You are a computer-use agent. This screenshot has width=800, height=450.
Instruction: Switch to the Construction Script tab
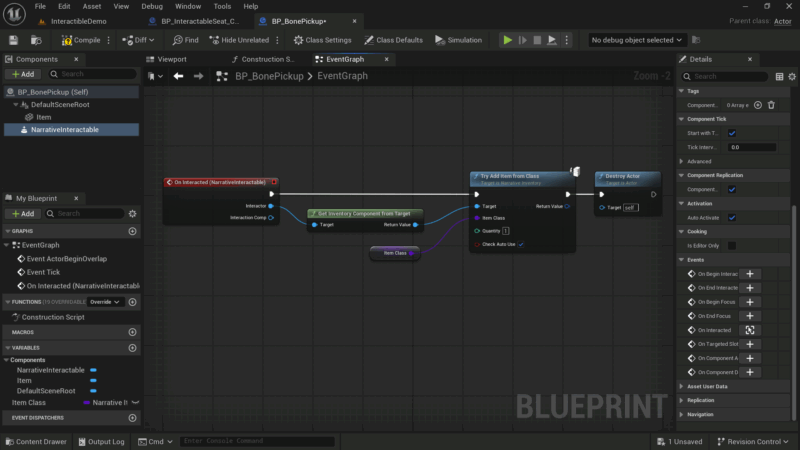pyautogui.click(x=267, y=59)
